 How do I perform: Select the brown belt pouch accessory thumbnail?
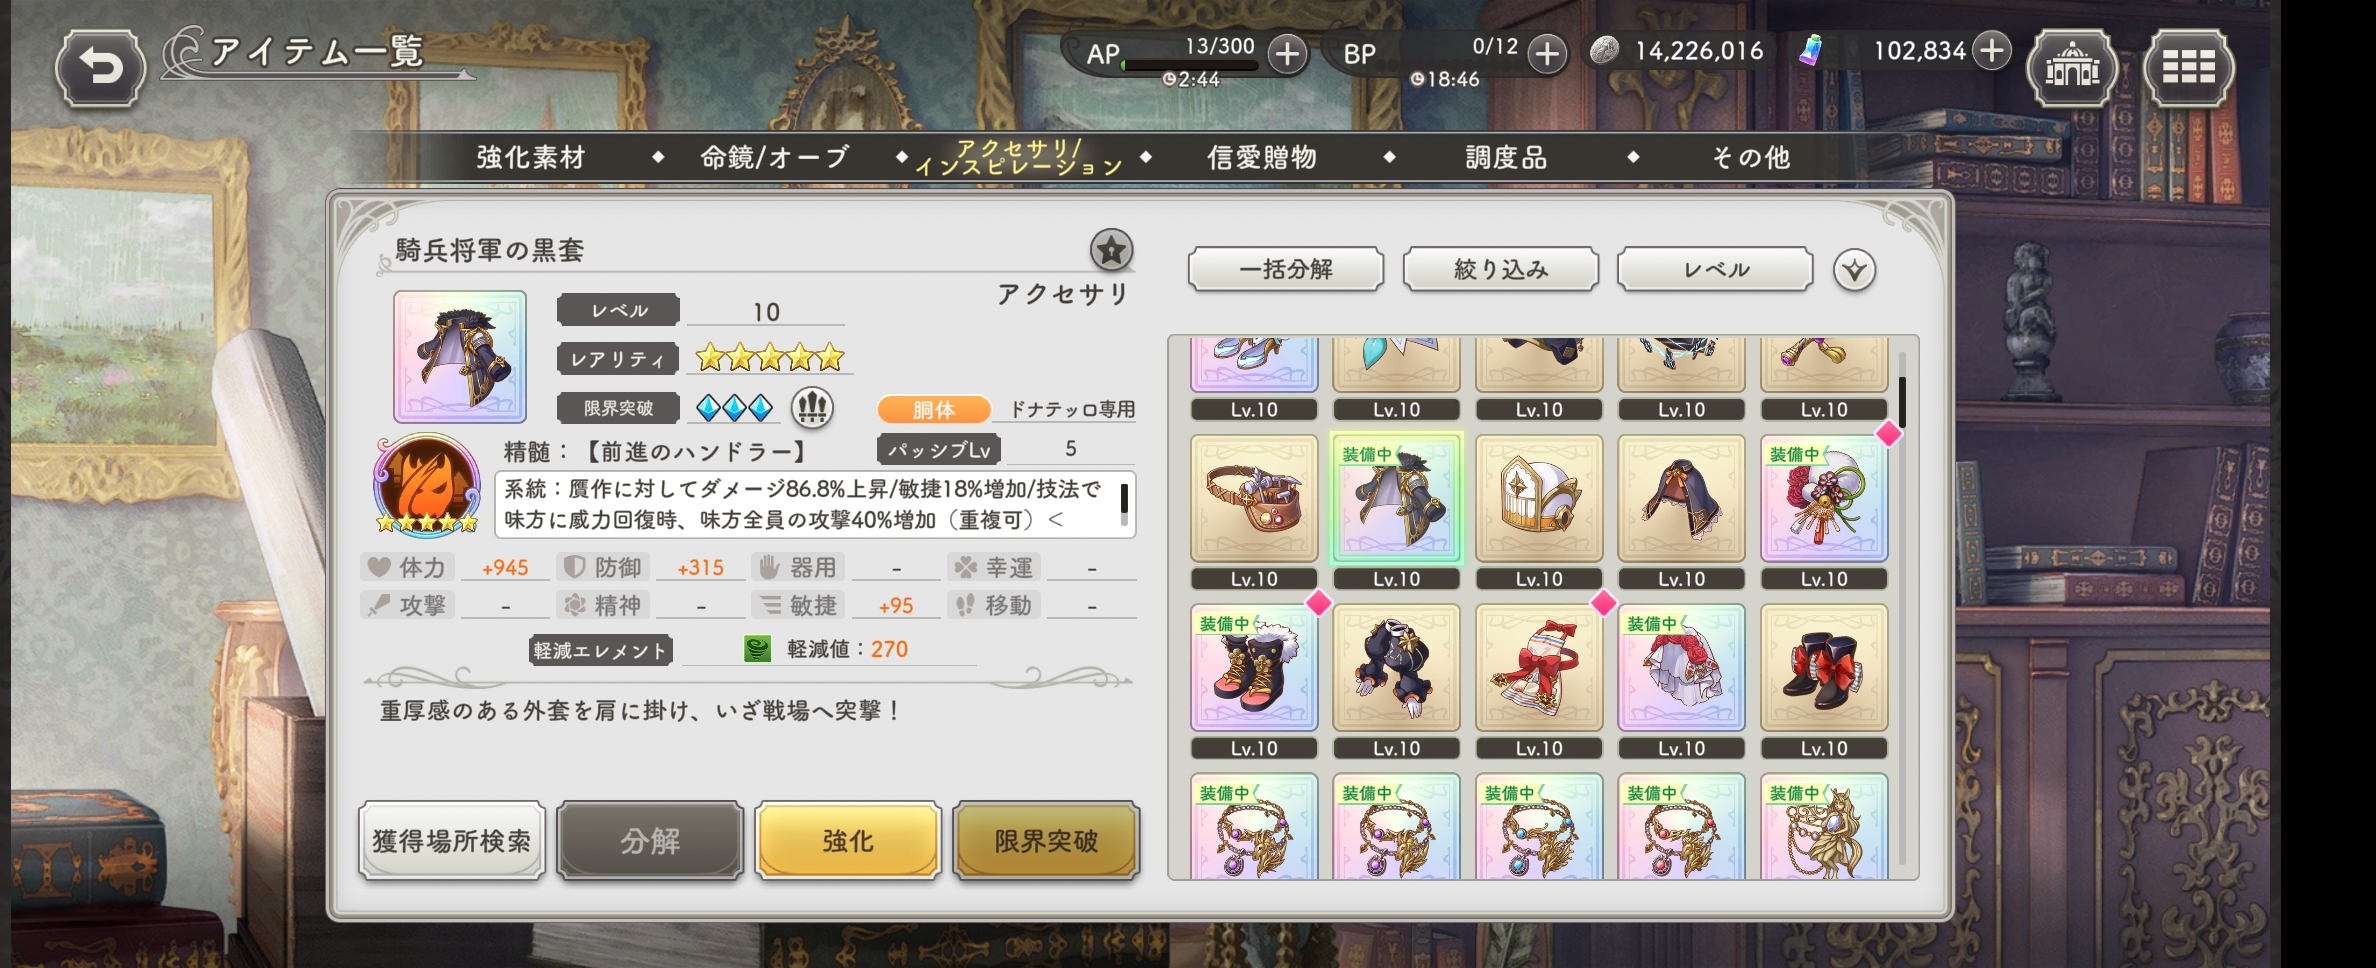pos(1254,498)
